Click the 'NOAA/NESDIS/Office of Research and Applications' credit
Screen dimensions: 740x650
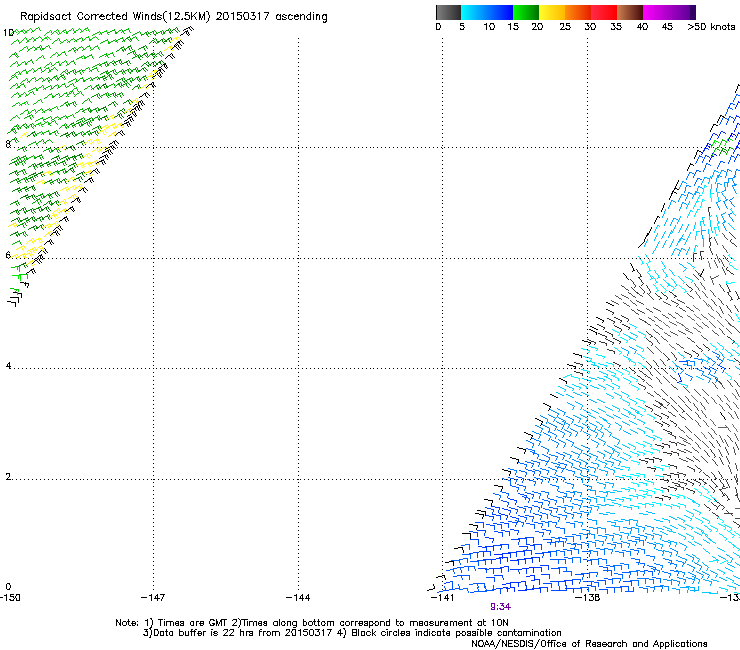[x=589, y=644]
